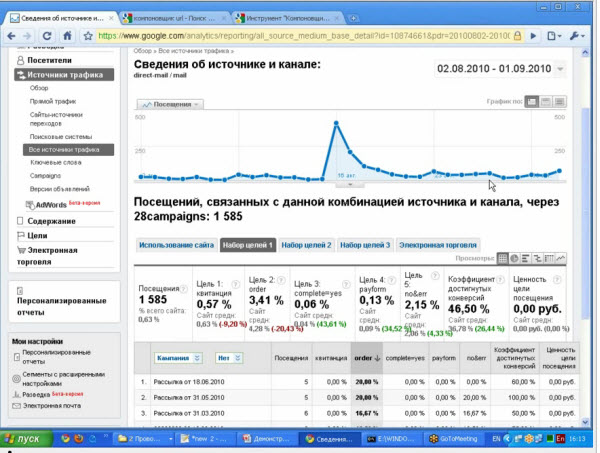This screenshot has height=453, width=600.
Task: Switch the graph to the daily view icon
Action: pos(532,102)
